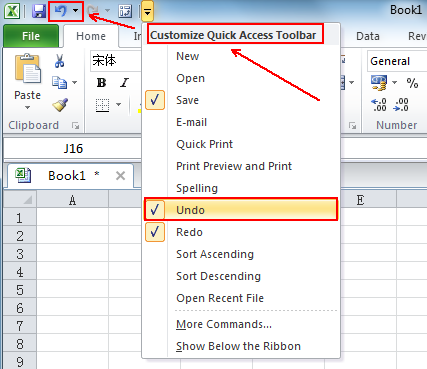This screenshot has width=427, height=369.
Task: Open the General number format box
Action: [397, 61]
